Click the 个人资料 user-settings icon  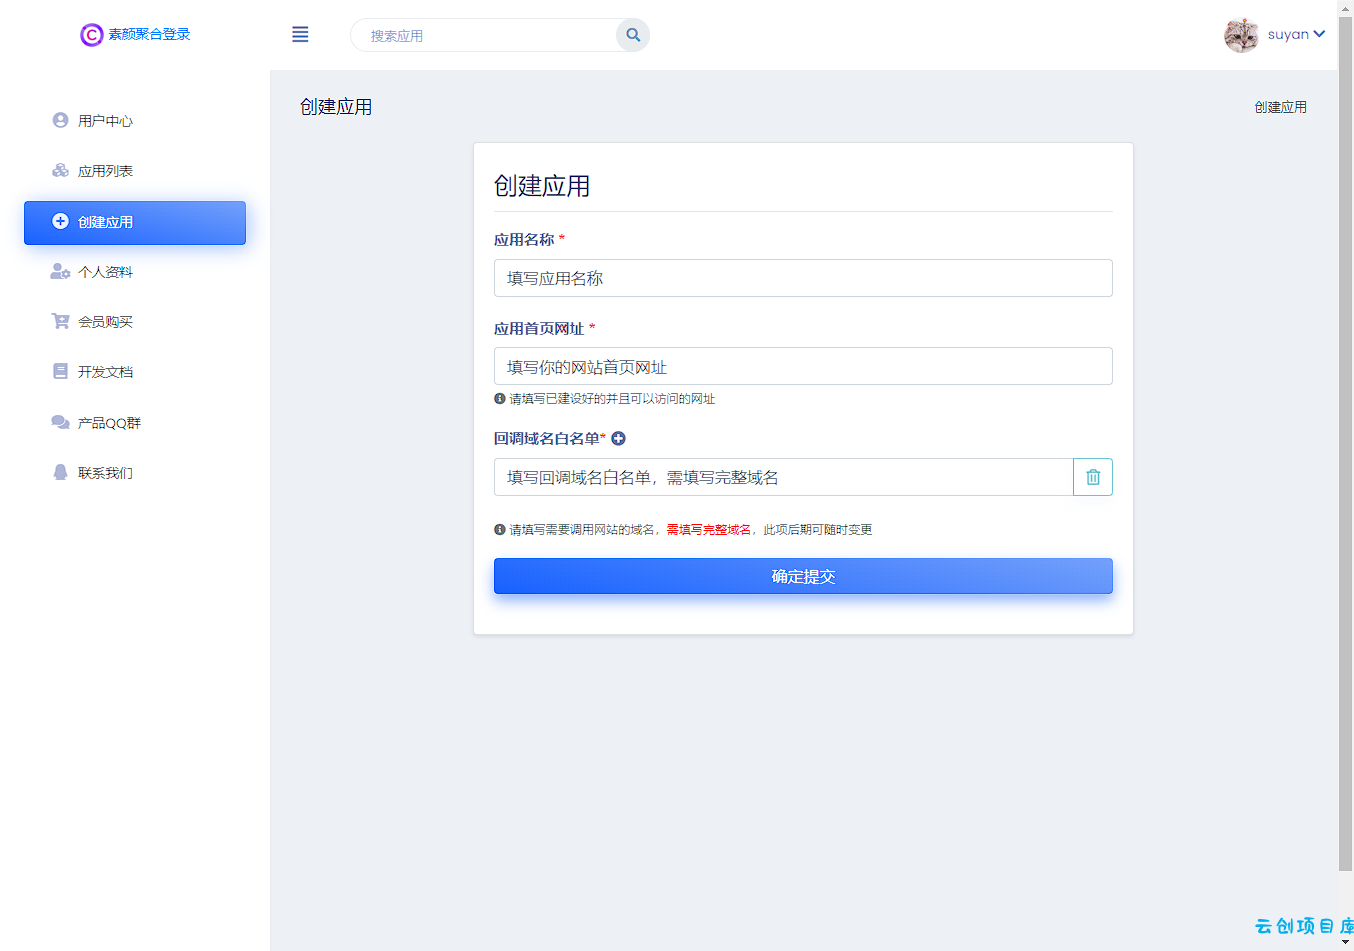point(60,271)
